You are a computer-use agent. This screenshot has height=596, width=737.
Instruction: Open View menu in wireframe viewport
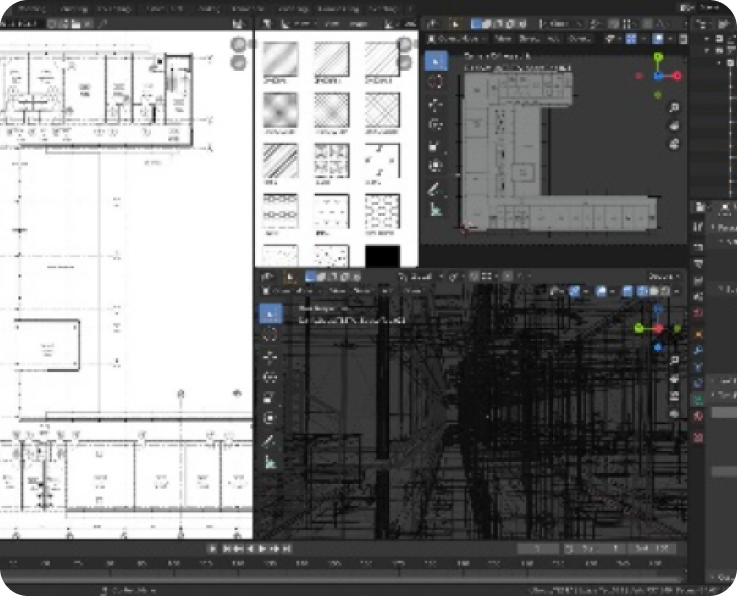337,291
